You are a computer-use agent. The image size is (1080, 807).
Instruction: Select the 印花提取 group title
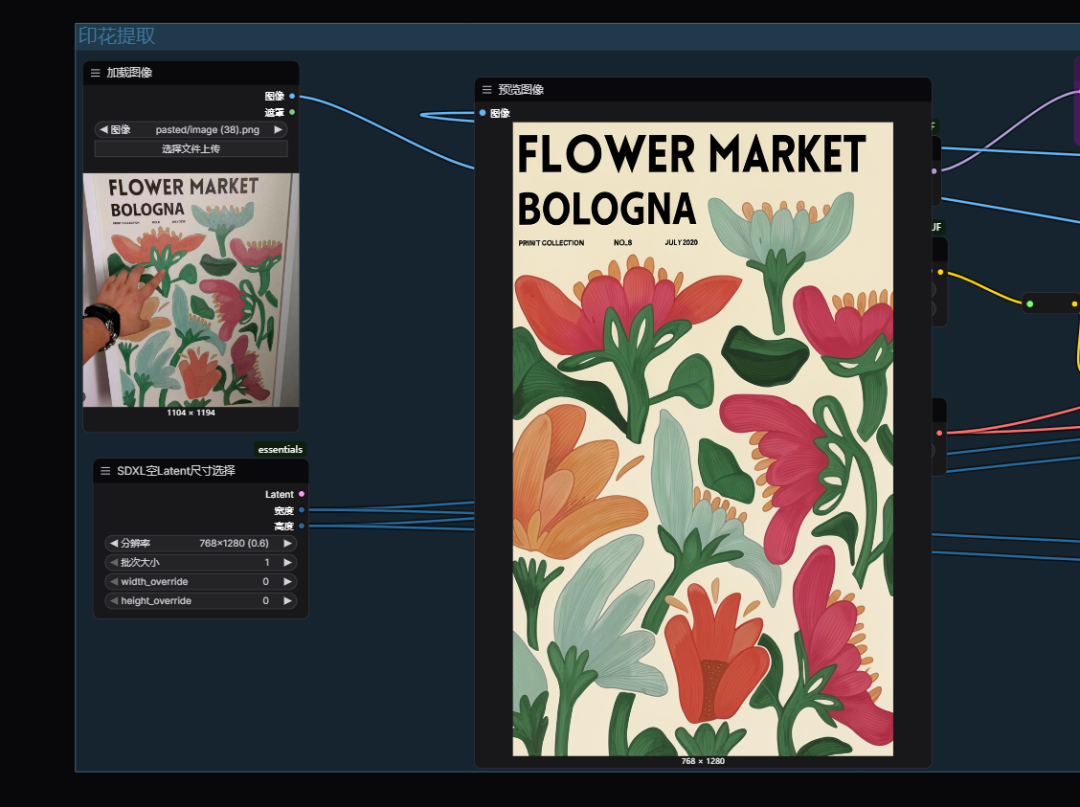pos(116,36)
